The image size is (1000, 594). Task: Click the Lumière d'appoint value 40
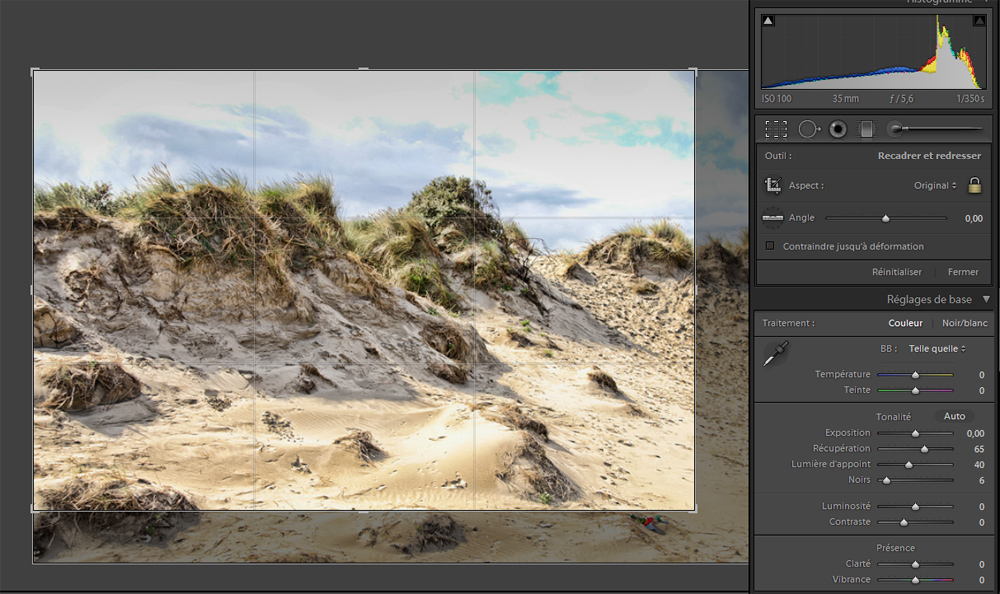[979, 464]
